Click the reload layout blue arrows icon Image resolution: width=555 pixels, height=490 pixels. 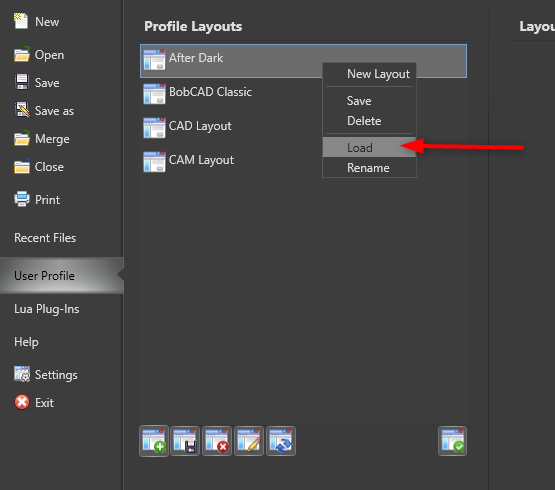pyautogui.click(x=281, y=441)
